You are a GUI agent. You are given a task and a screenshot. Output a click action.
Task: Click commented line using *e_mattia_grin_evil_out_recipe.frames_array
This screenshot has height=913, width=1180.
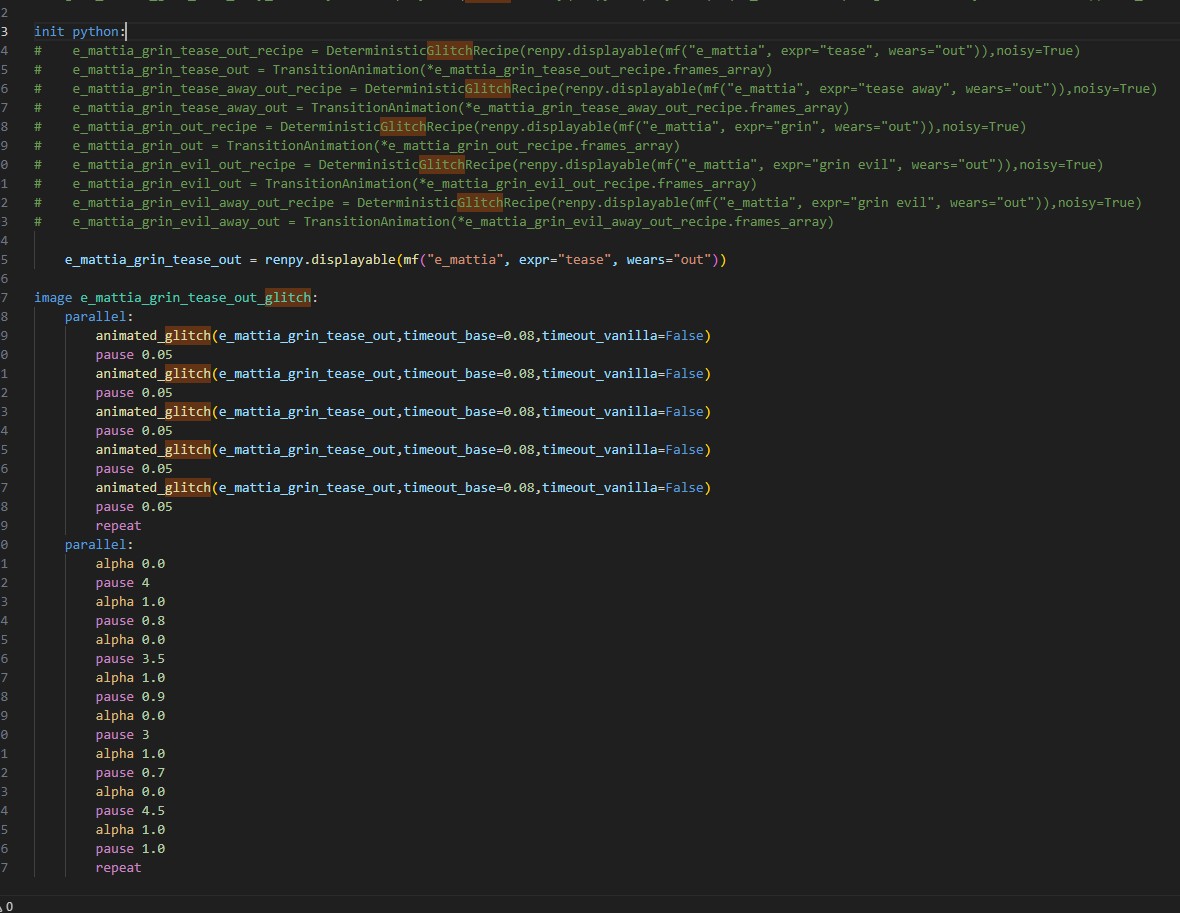click(395, 184)
